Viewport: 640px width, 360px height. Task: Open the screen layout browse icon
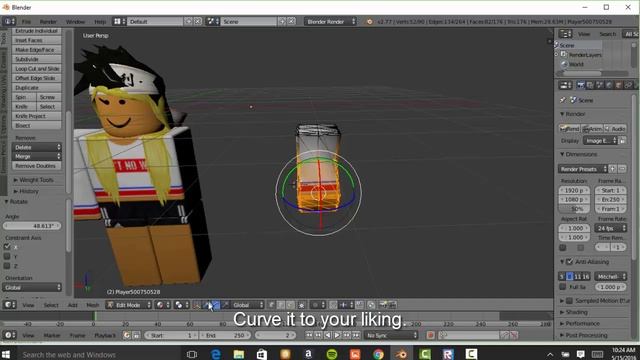[x=119, y=21]
